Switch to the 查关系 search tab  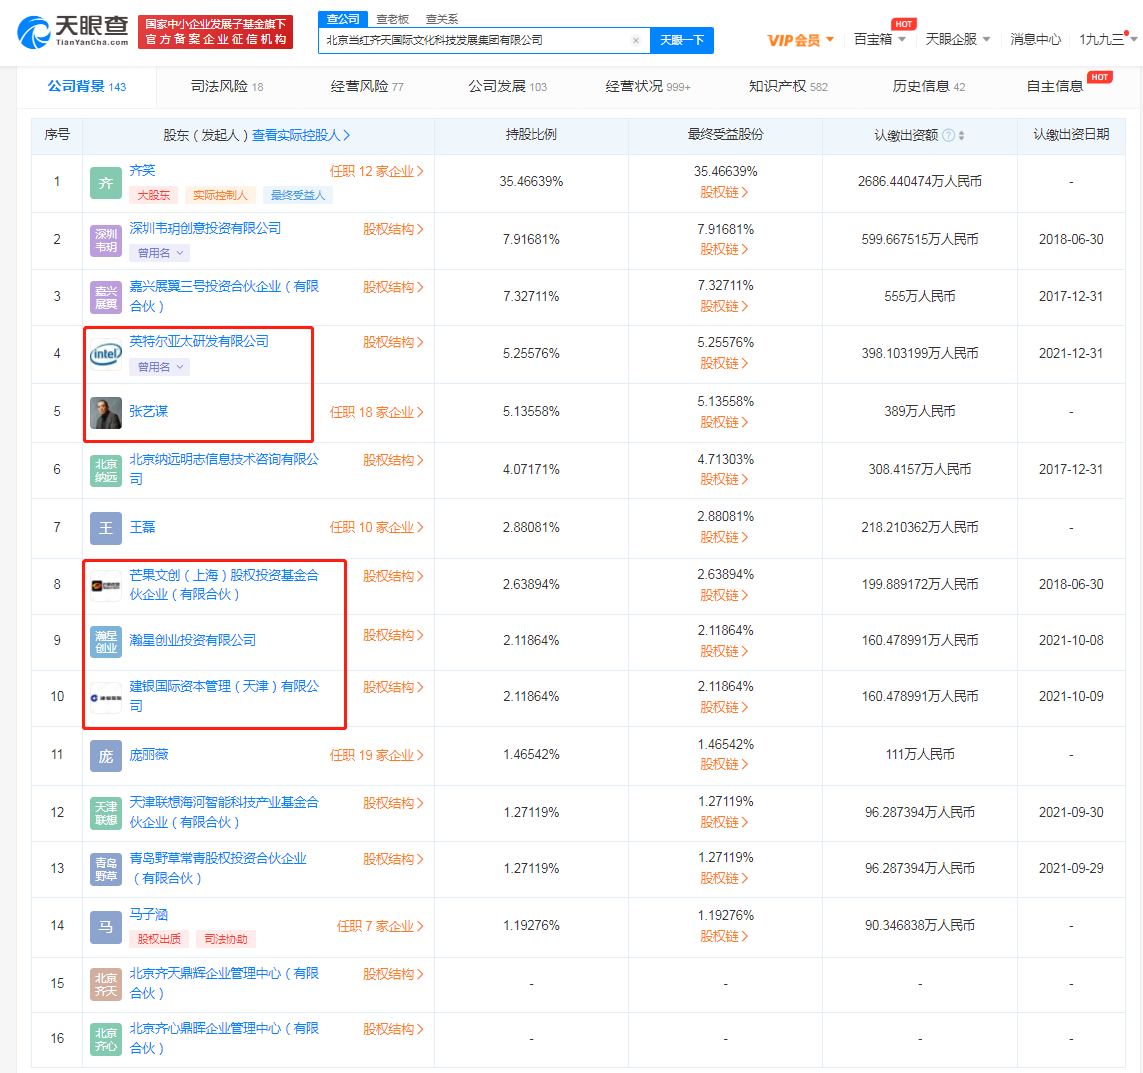pos(442,19)
